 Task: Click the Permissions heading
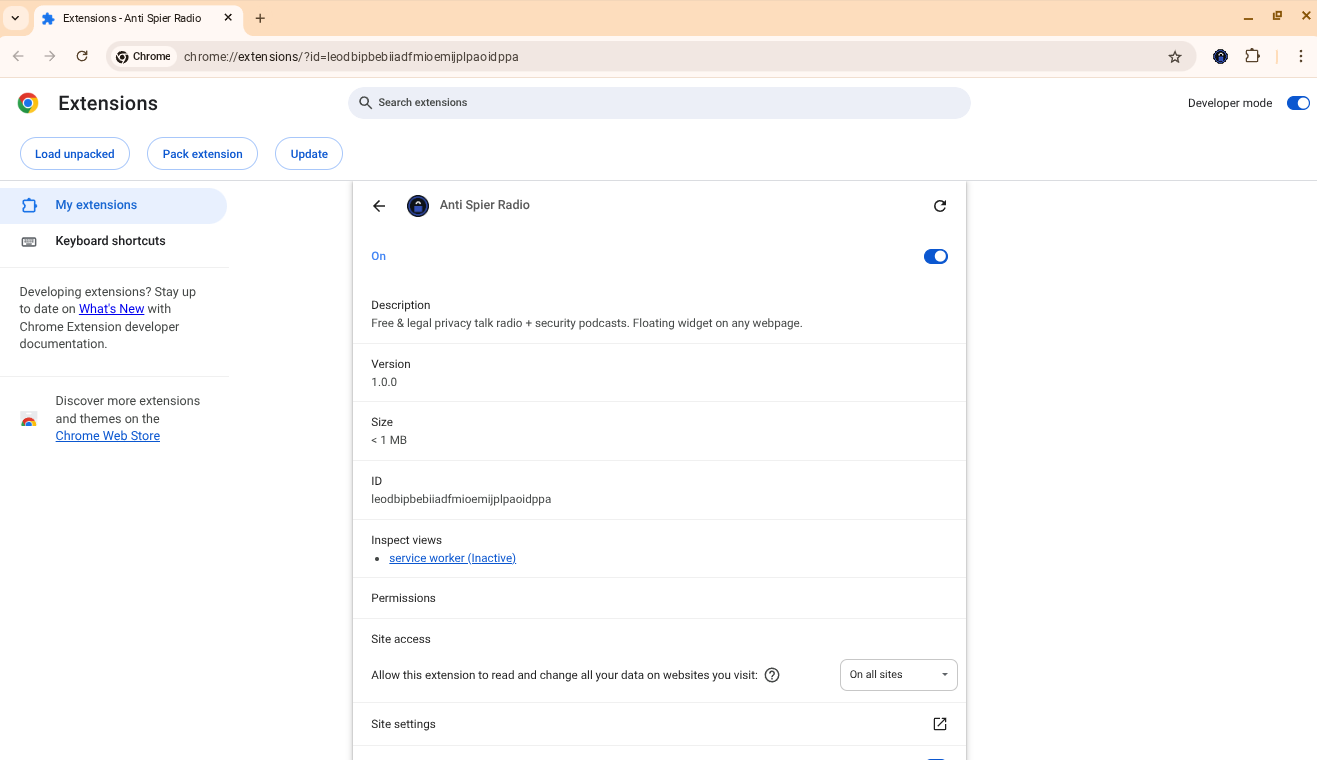pyautogui.click(x=403, y=598)
